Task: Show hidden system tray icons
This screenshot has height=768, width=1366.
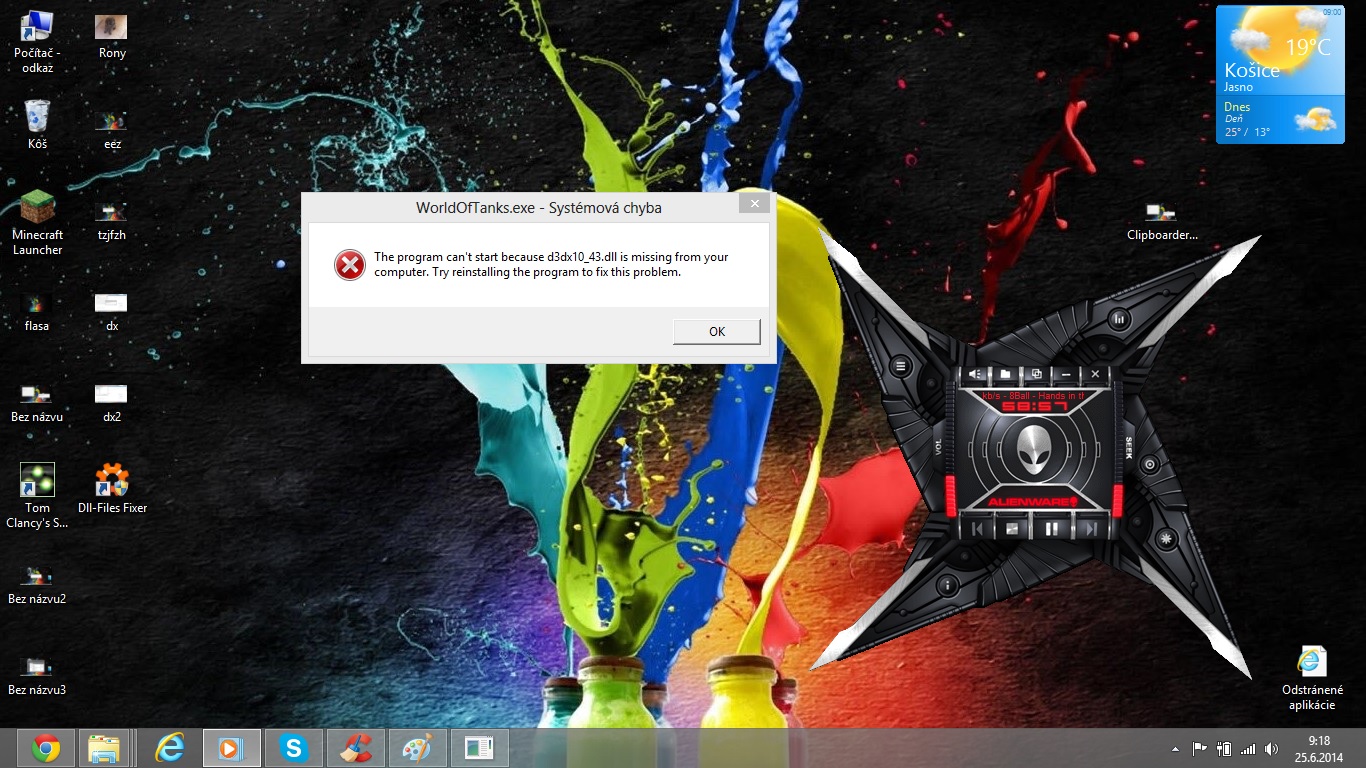Action: coord(1175,748)
